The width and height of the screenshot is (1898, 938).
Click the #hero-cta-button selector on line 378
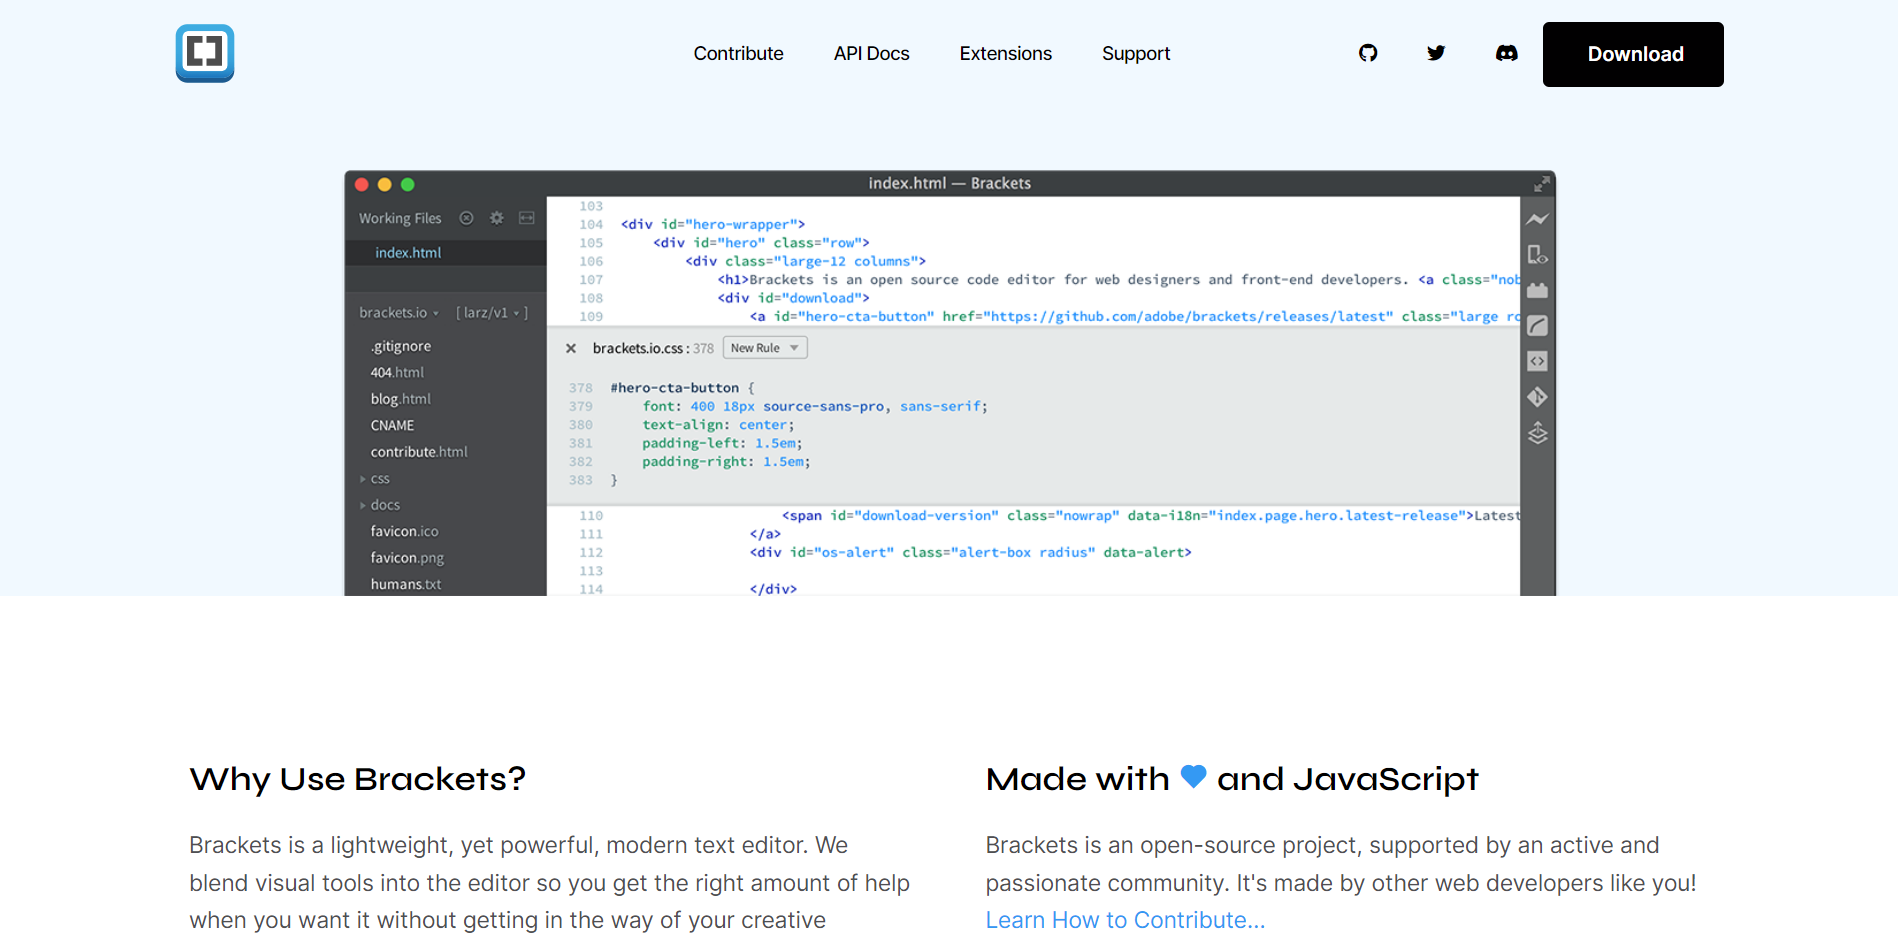tap(675, 388)
